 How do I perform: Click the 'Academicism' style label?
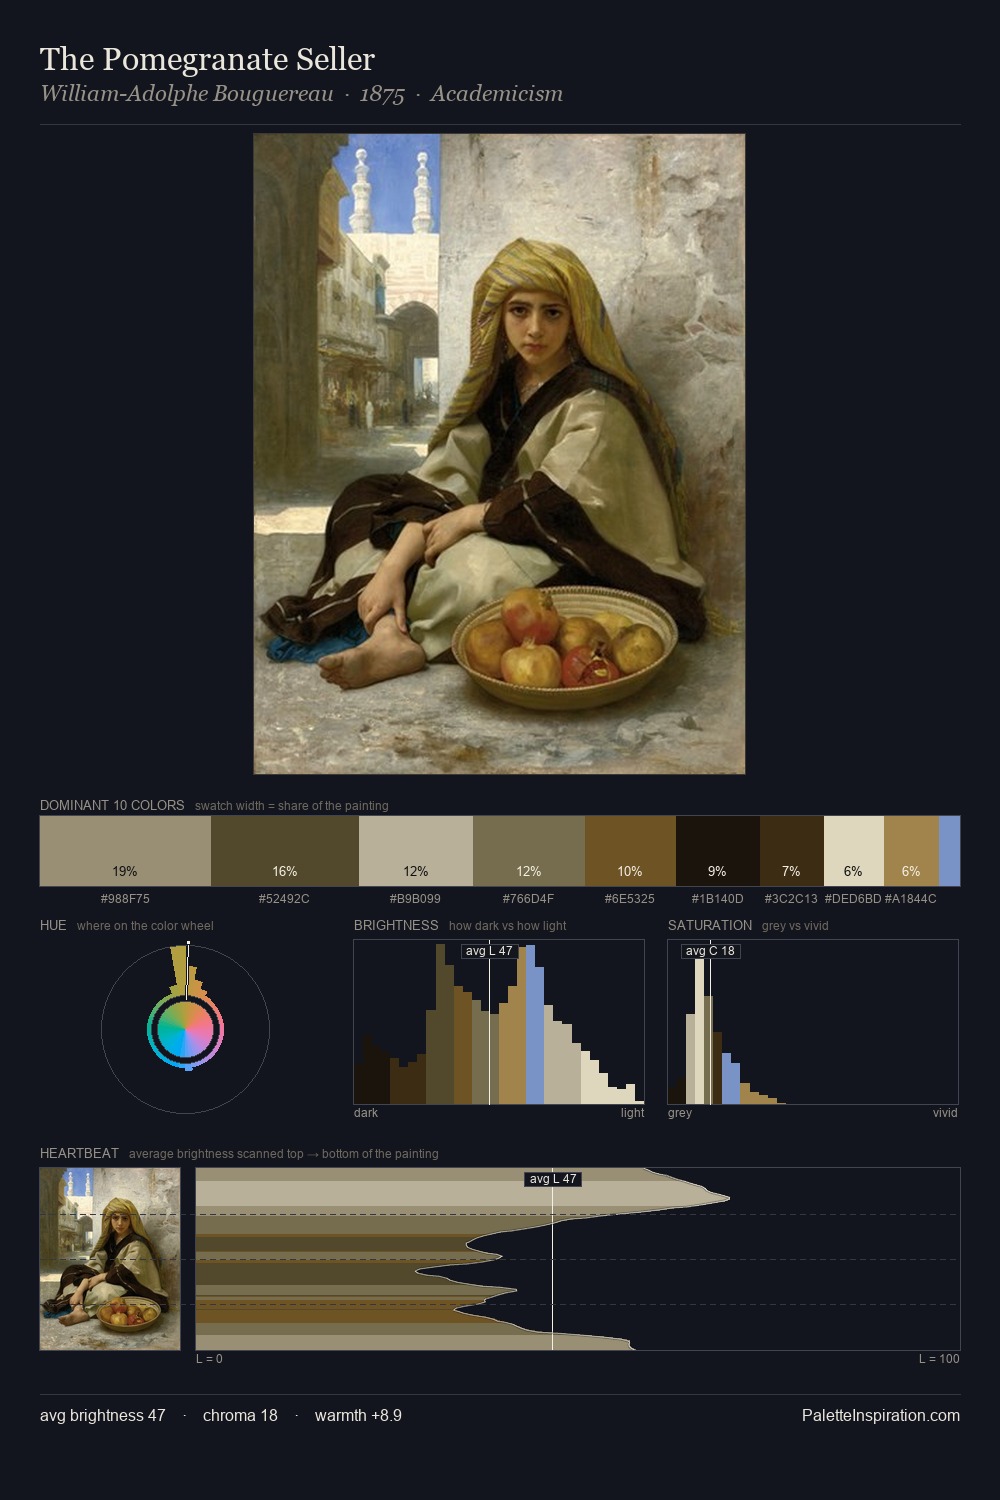pos(497,94)
